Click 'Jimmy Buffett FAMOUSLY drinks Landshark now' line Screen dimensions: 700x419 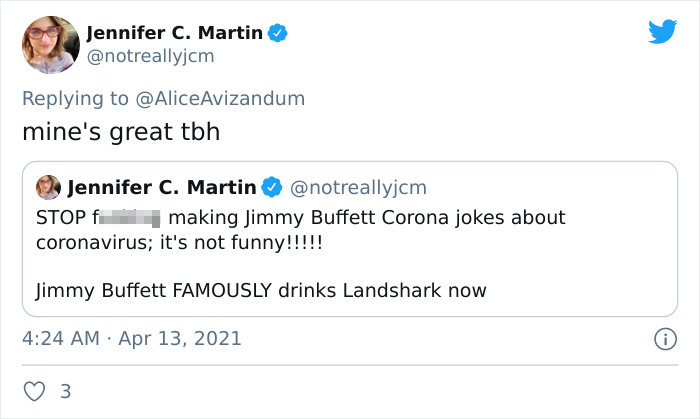coord(261,291)
